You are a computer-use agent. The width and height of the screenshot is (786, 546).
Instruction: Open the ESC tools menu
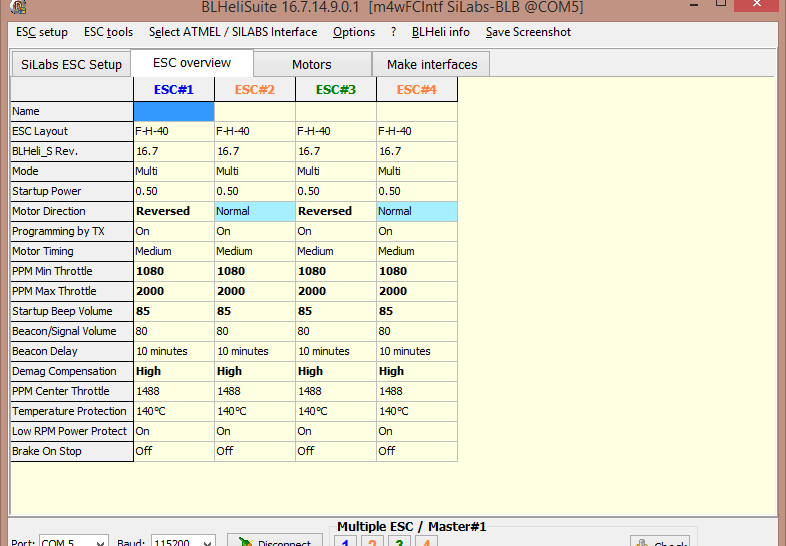(x=108, y=32)
